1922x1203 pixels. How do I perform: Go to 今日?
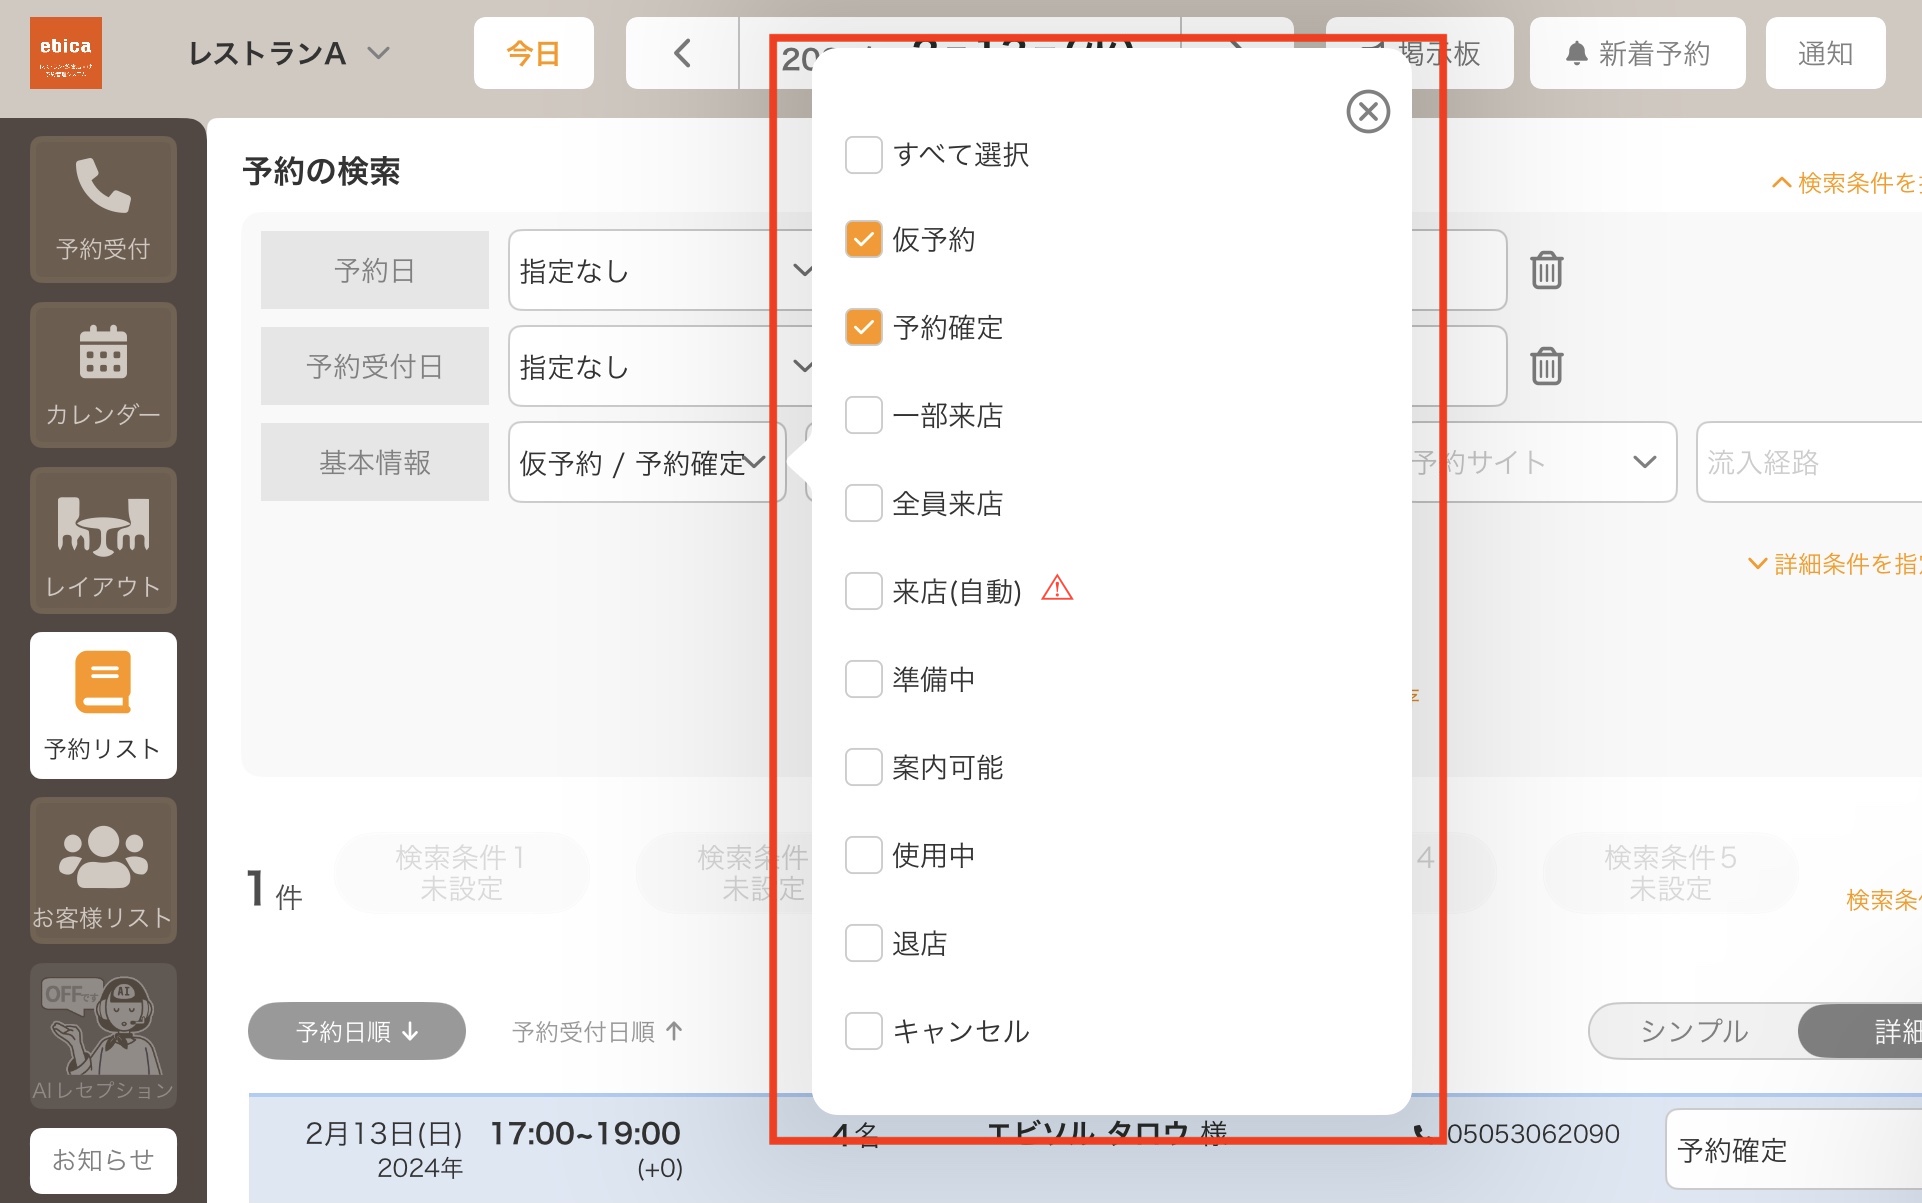[x=534, y=53]
